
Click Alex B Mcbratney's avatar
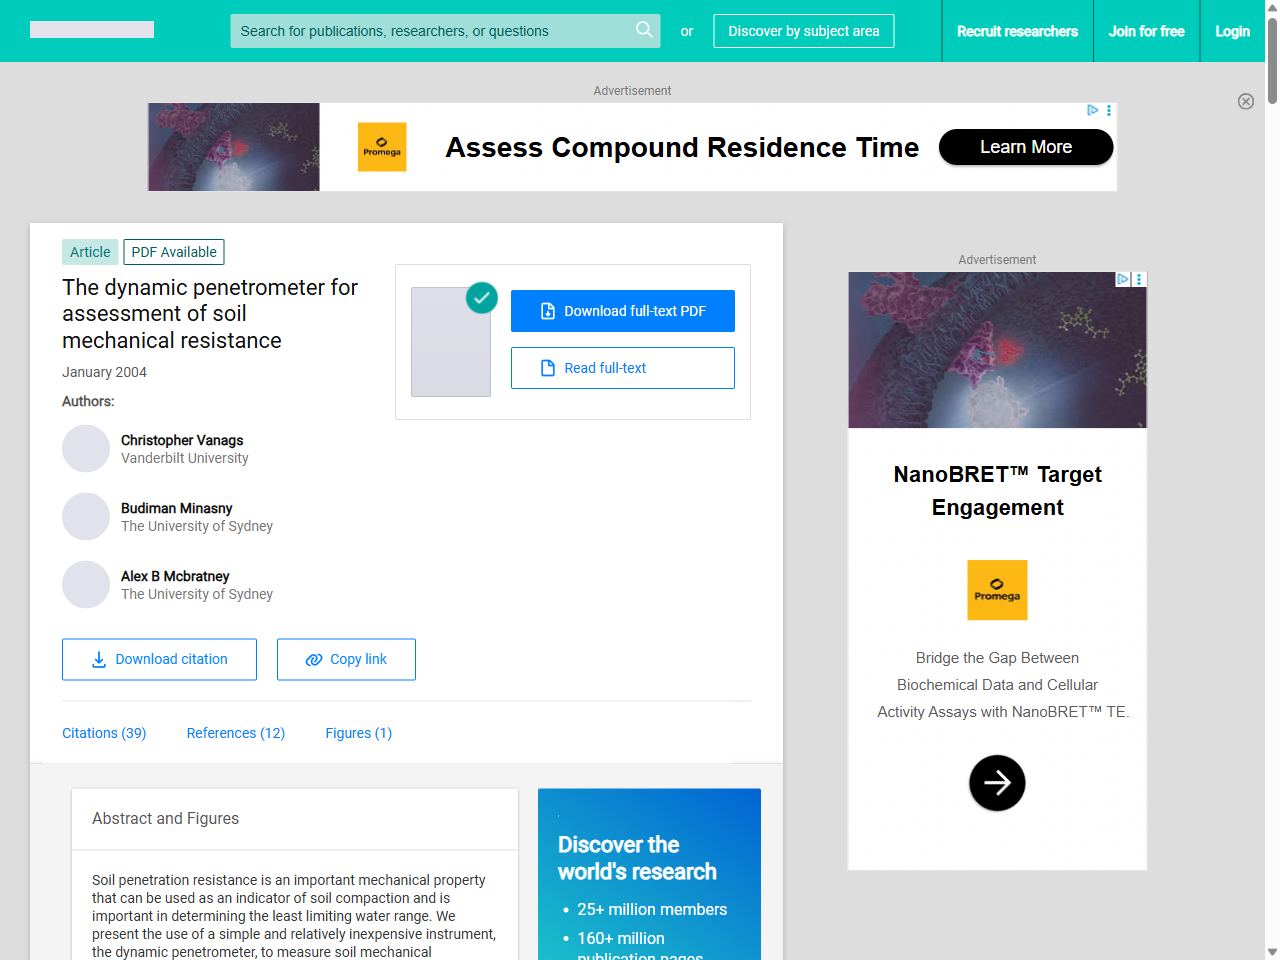click(86, 585)
